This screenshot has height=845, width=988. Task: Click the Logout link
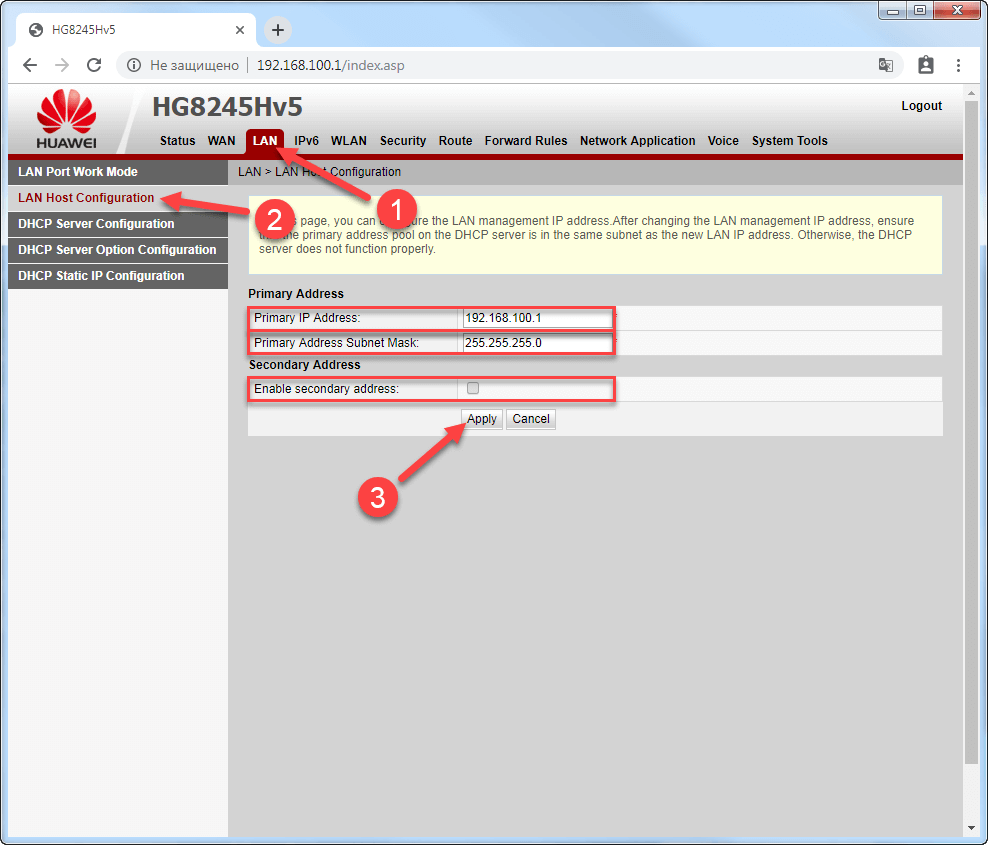[x=921, y=105]
